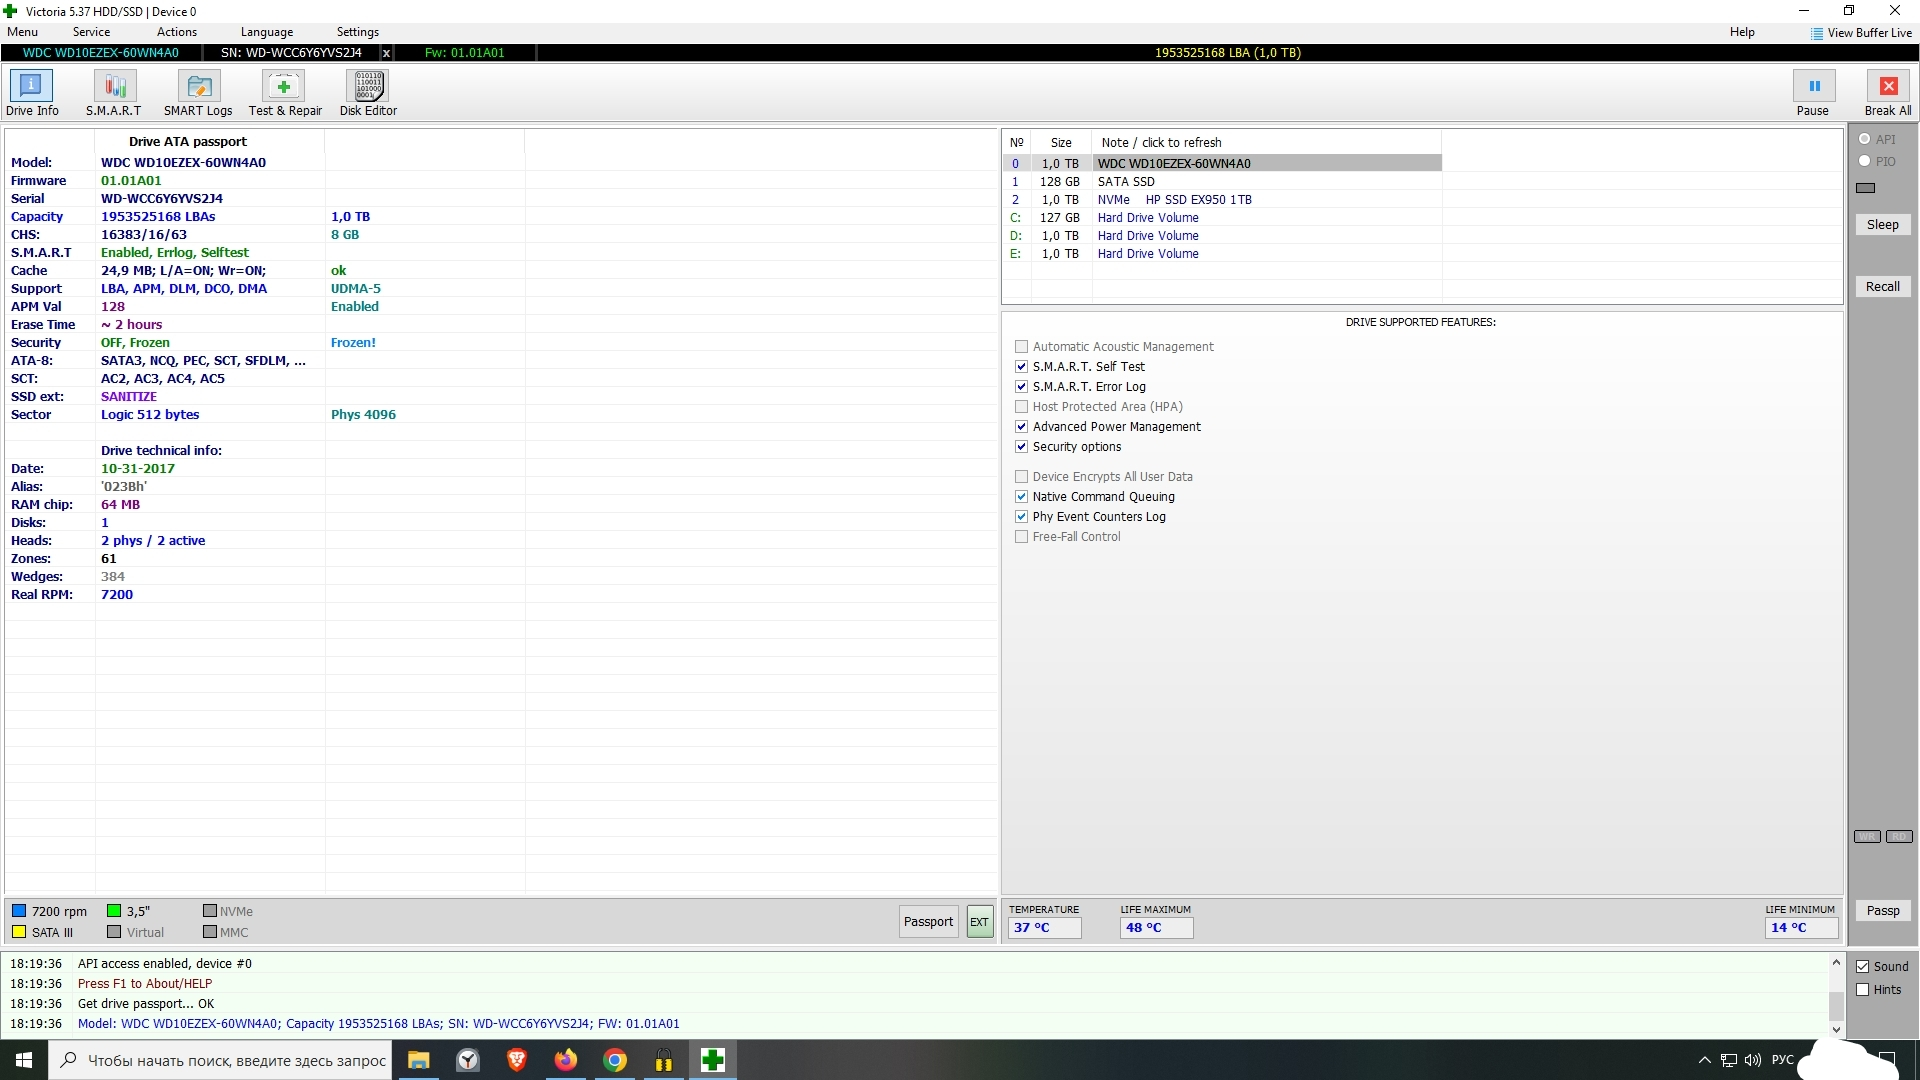Select volume C: 127 GB row

click(x=1222, y=218)
